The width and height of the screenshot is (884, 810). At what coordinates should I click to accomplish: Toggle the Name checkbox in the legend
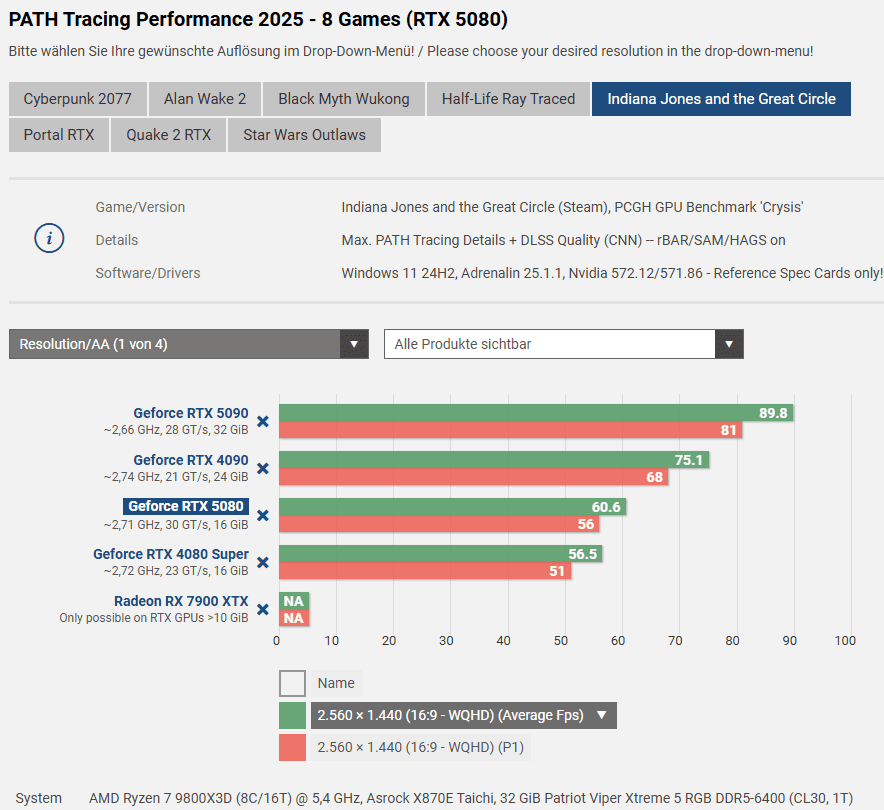pos(292,683)
